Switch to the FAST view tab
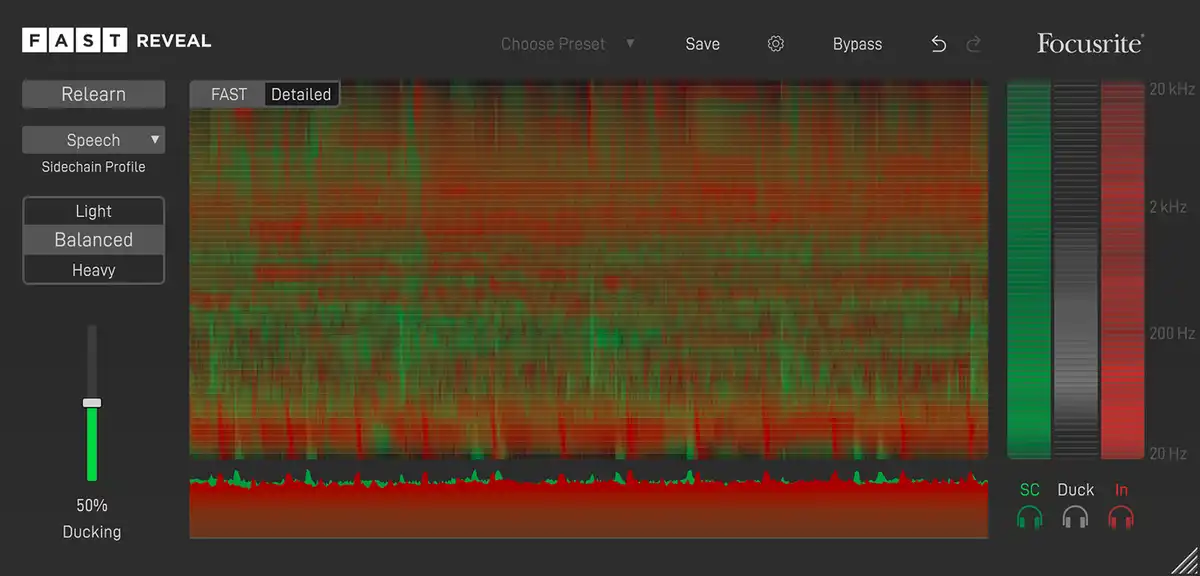 click(x=229, y=94)
